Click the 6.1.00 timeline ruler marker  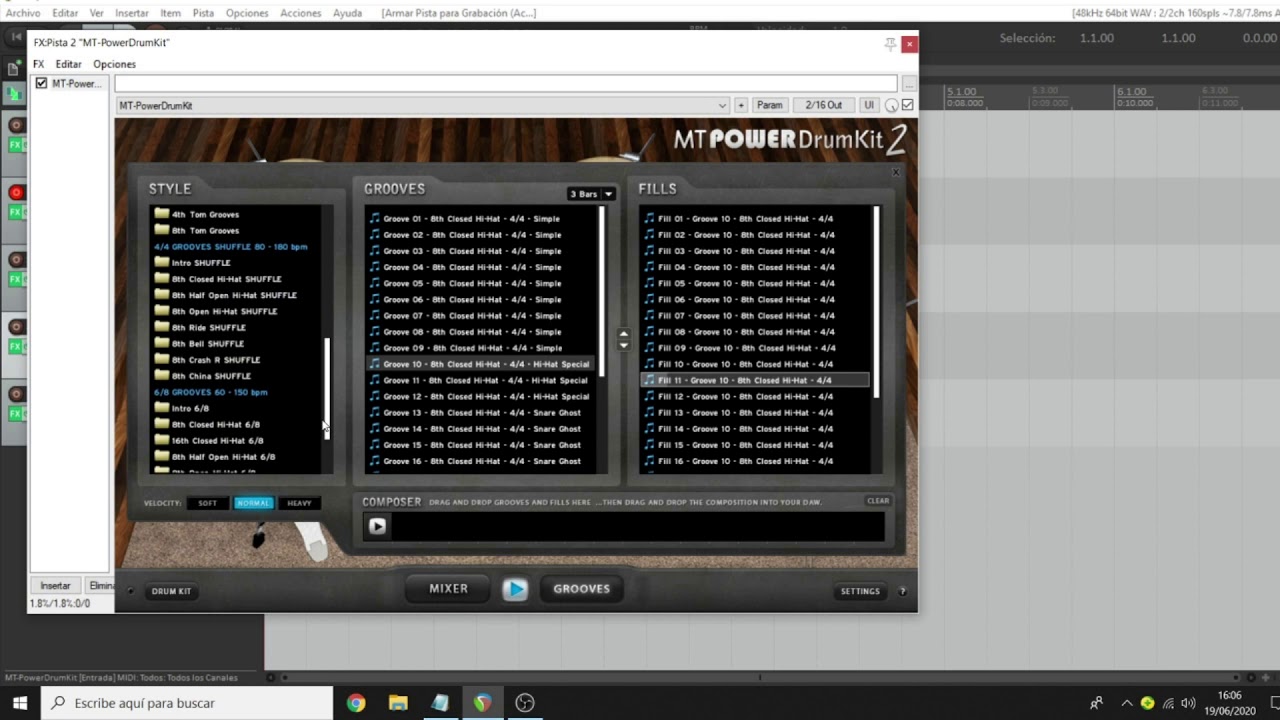tap(1131, 91)
